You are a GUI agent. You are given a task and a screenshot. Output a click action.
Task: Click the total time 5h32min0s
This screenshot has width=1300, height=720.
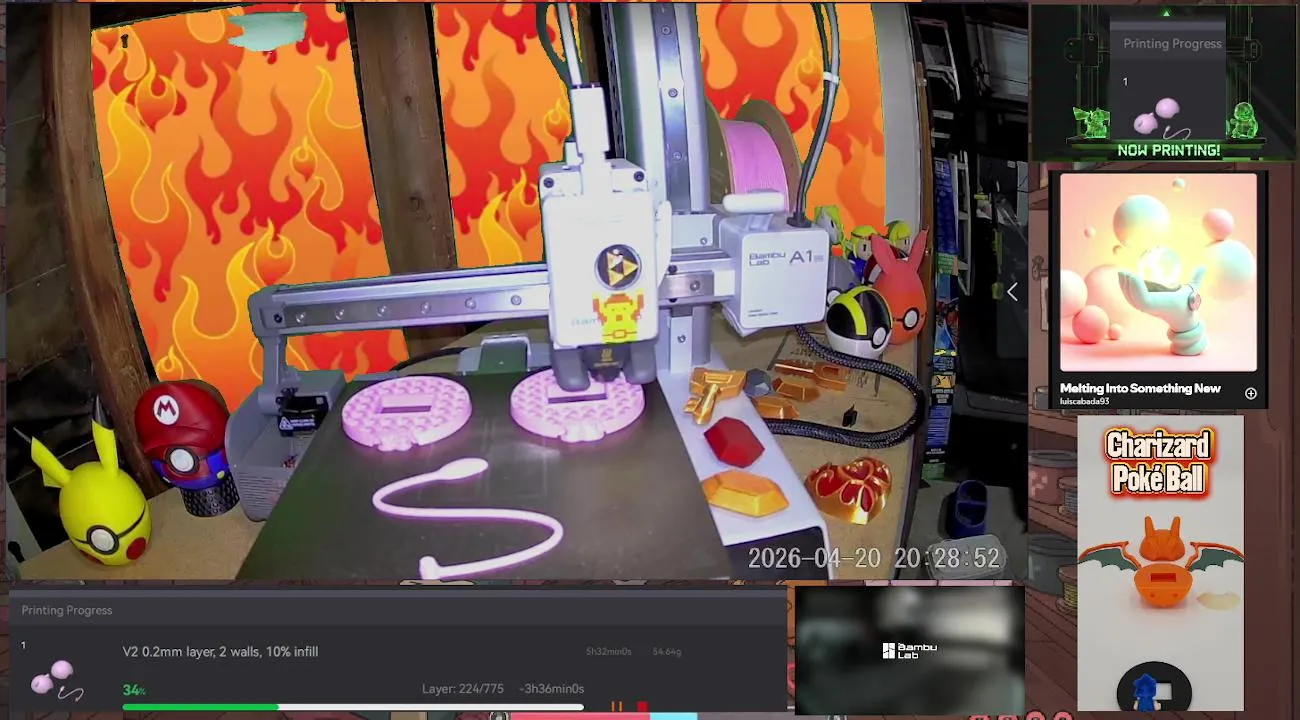point(608,652)
